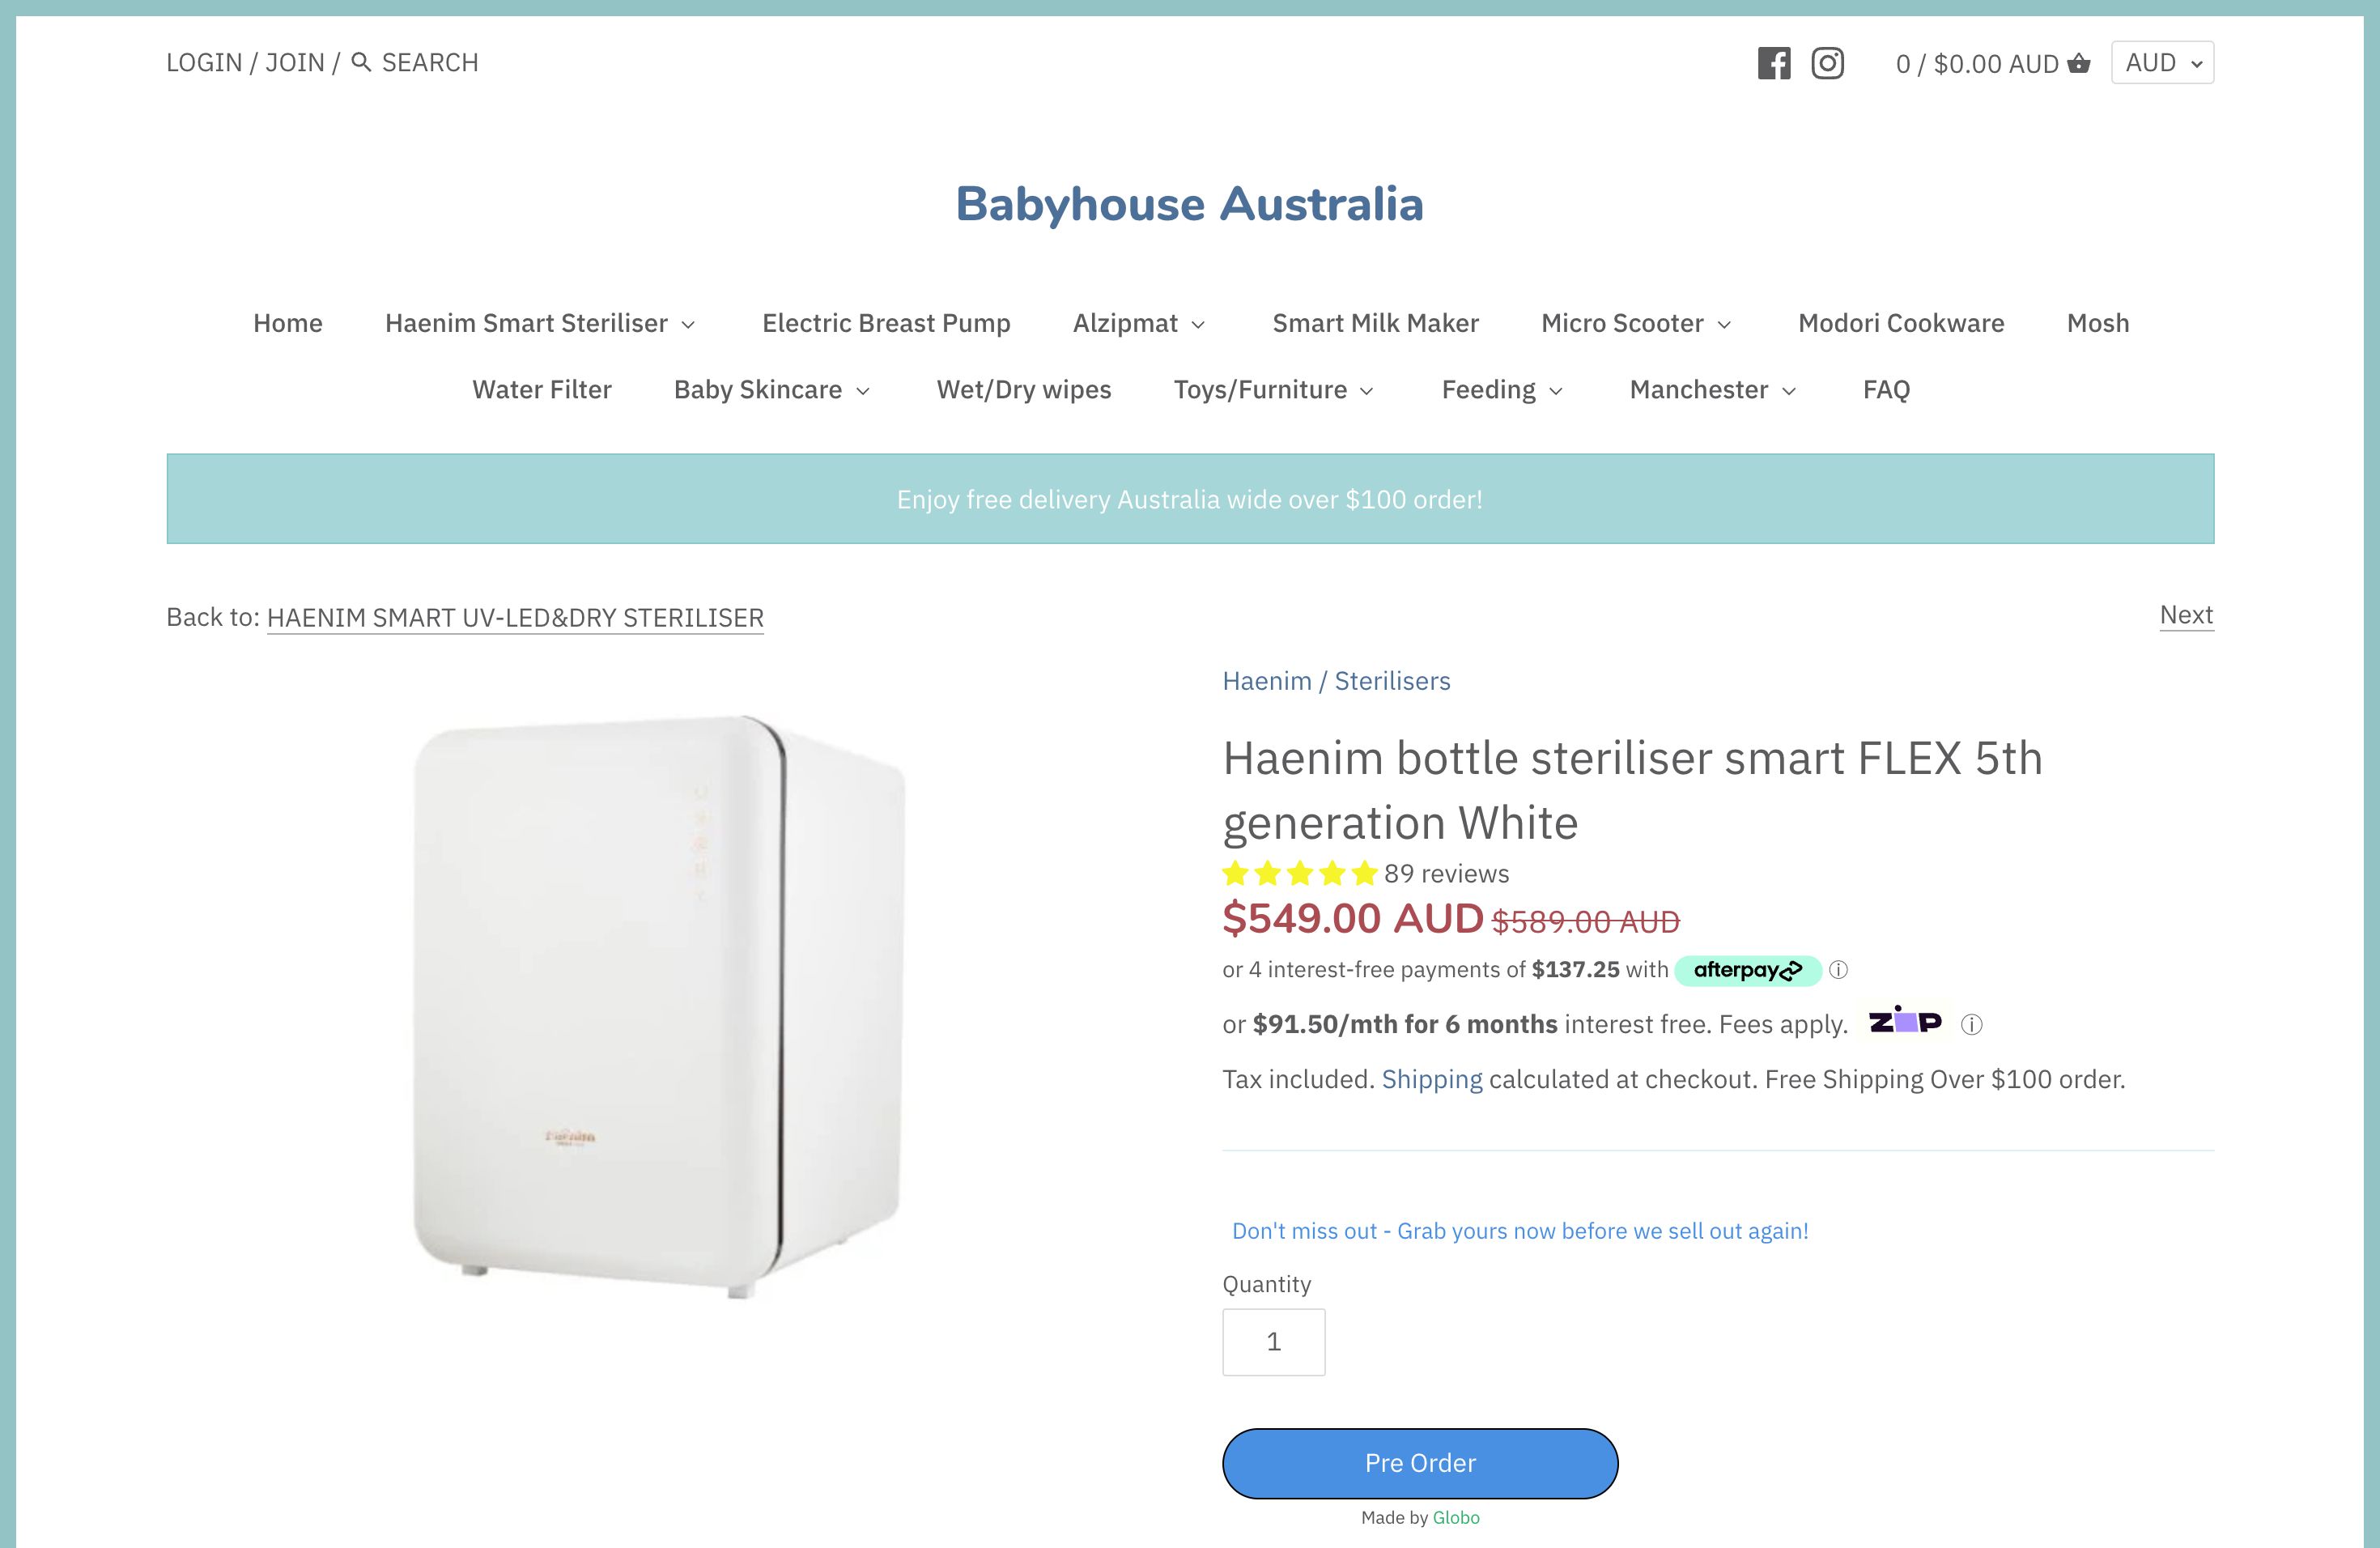Open the Facebook page icon
2380x1548 pixels.
[1774, 62]
